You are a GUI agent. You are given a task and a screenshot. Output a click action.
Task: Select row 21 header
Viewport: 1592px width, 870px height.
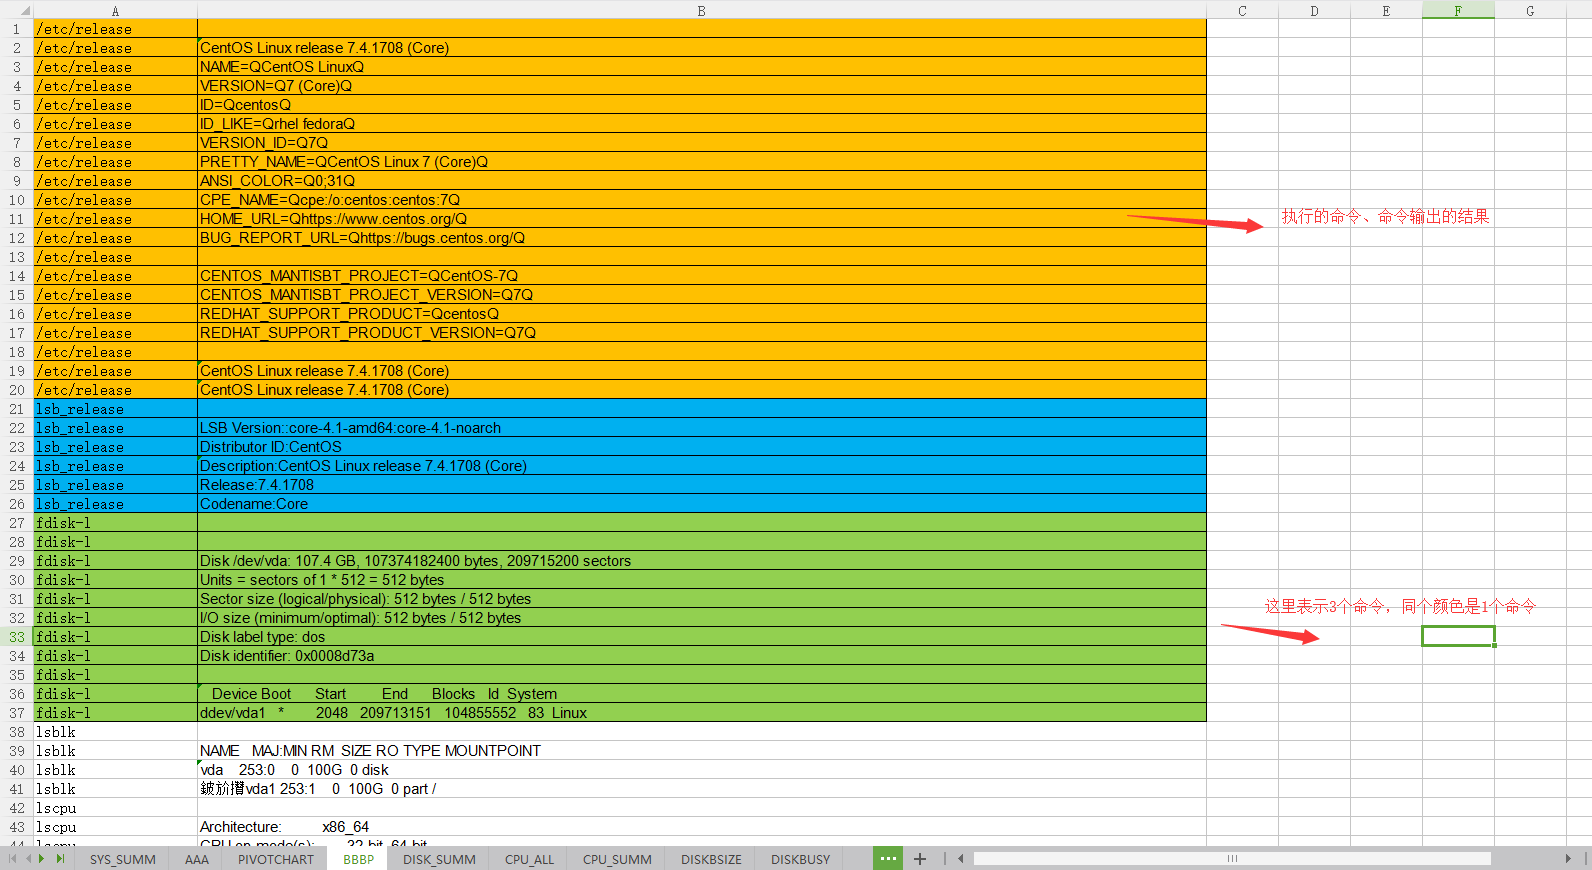coord(16,409)
